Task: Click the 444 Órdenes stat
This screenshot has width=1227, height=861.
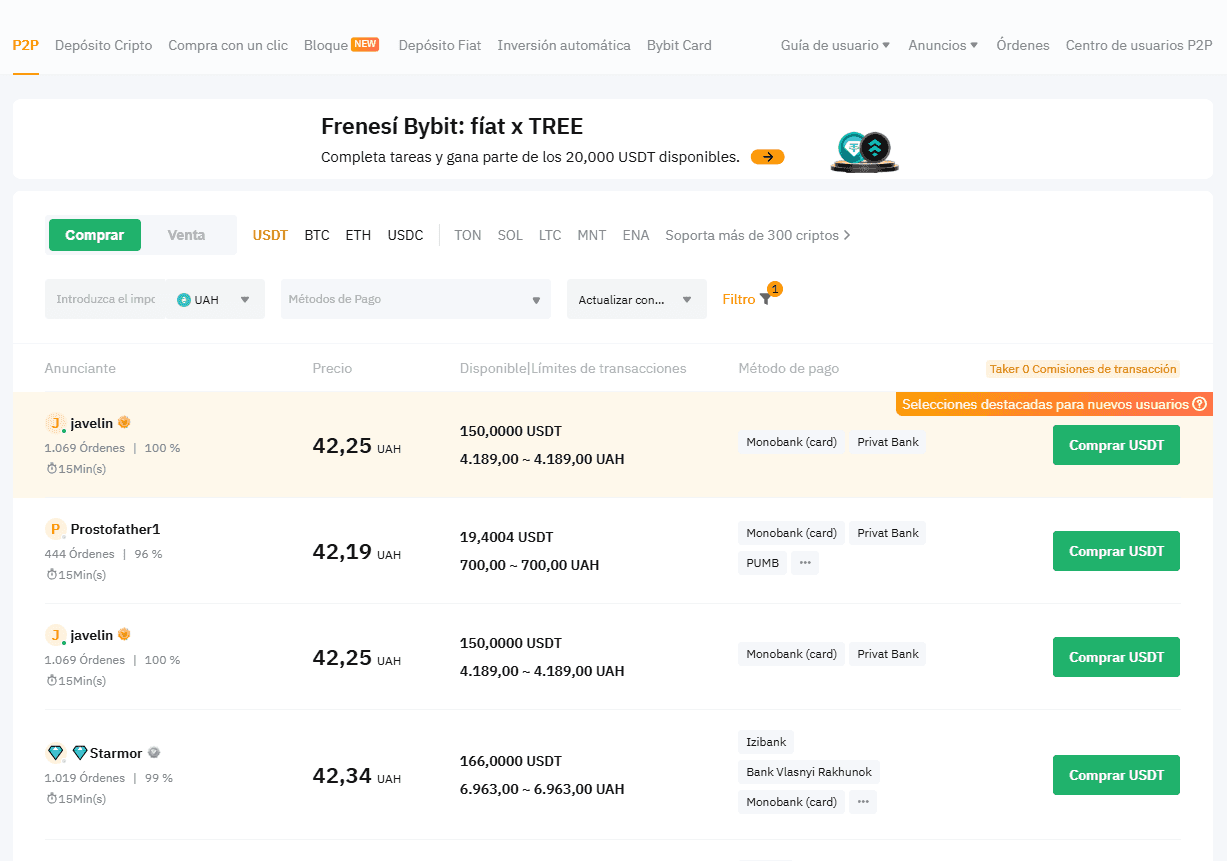Action: 78,554
